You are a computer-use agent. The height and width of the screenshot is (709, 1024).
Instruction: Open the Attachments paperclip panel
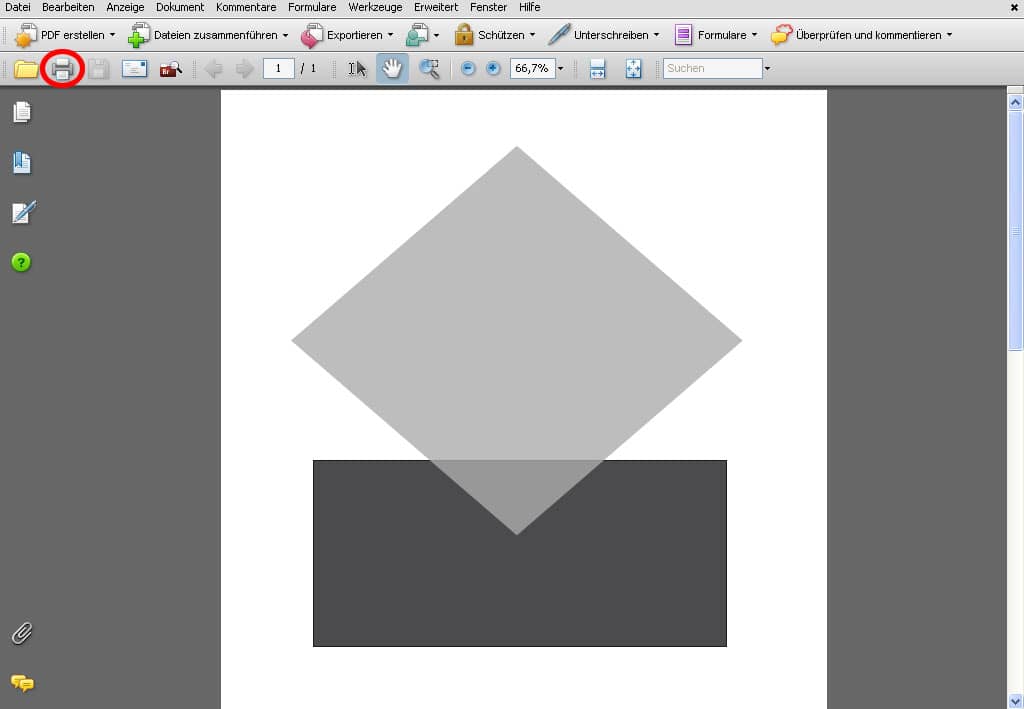click(x=22, y=632)
